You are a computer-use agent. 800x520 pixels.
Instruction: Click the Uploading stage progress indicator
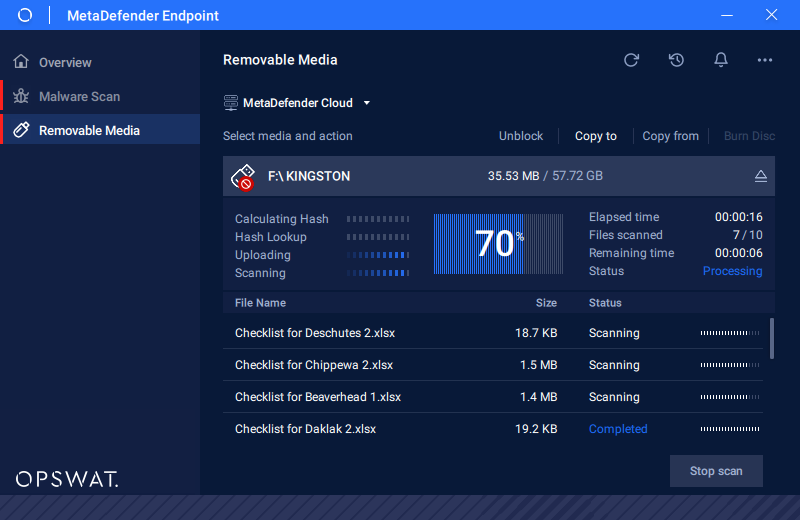(378, 255)
